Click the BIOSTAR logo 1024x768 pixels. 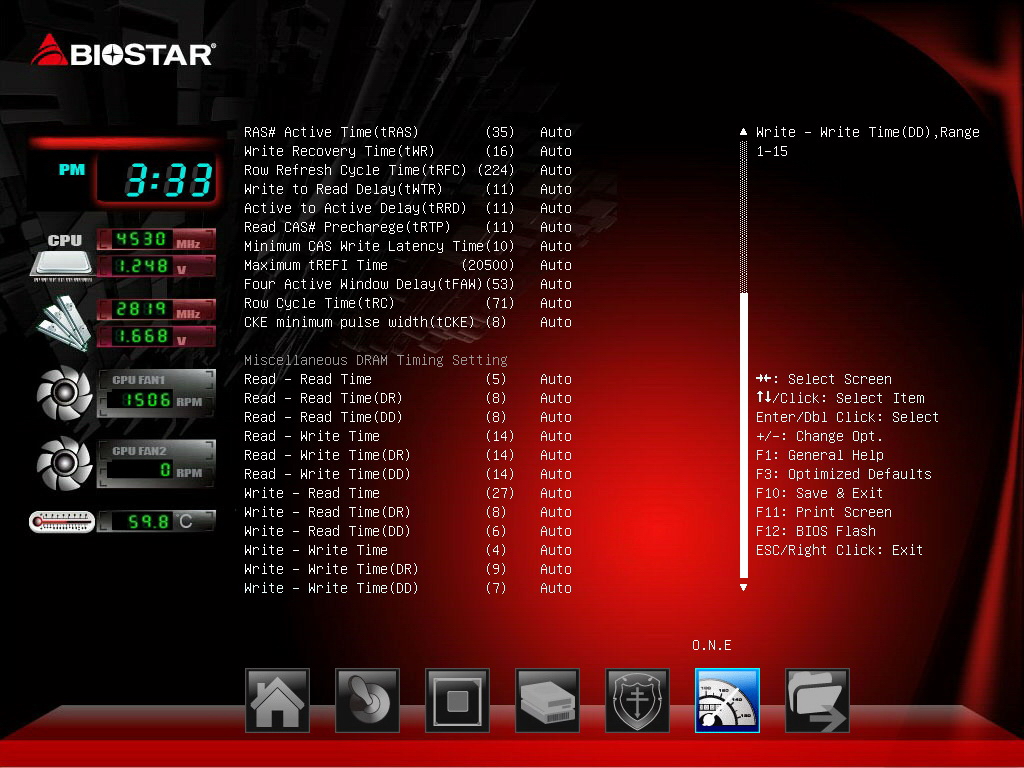(x=123, y=51)
